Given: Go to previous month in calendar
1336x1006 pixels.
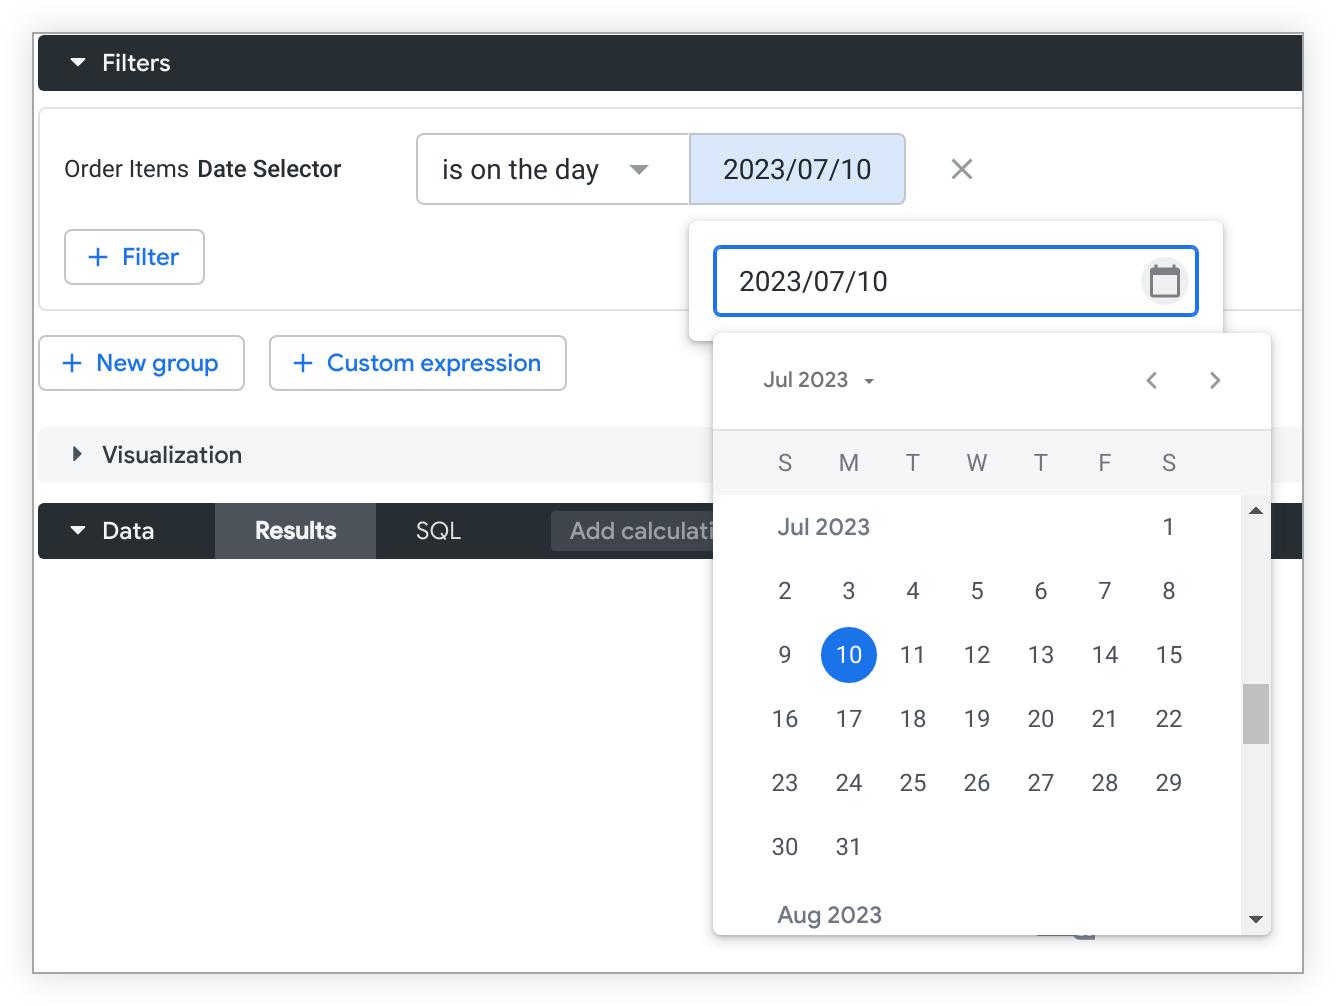Looking at the screenshot, I should 1152,380.
